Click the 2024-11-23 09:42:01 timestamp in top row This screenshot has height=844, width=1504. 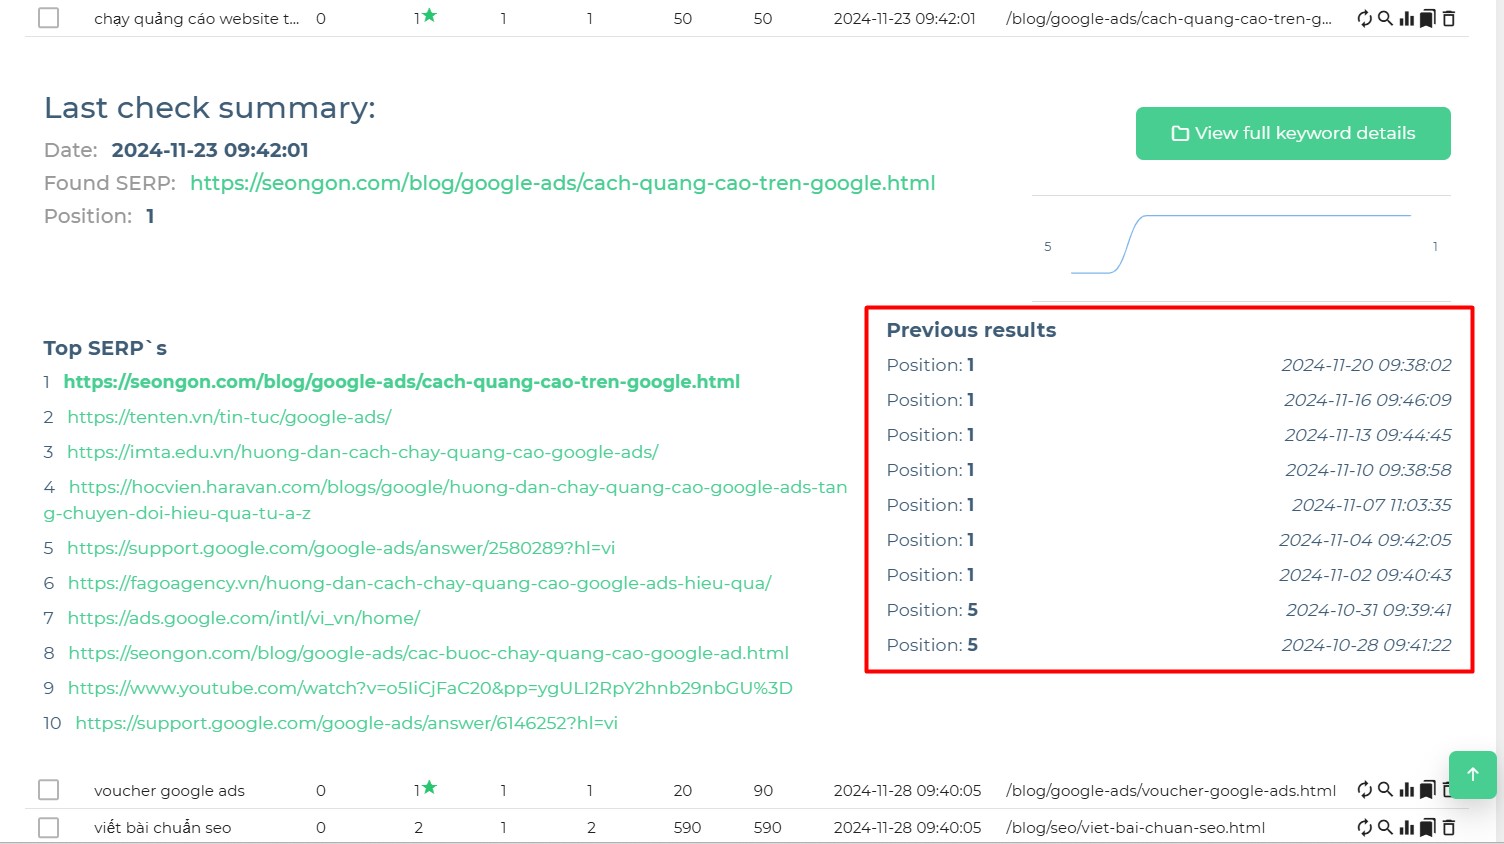904,19
